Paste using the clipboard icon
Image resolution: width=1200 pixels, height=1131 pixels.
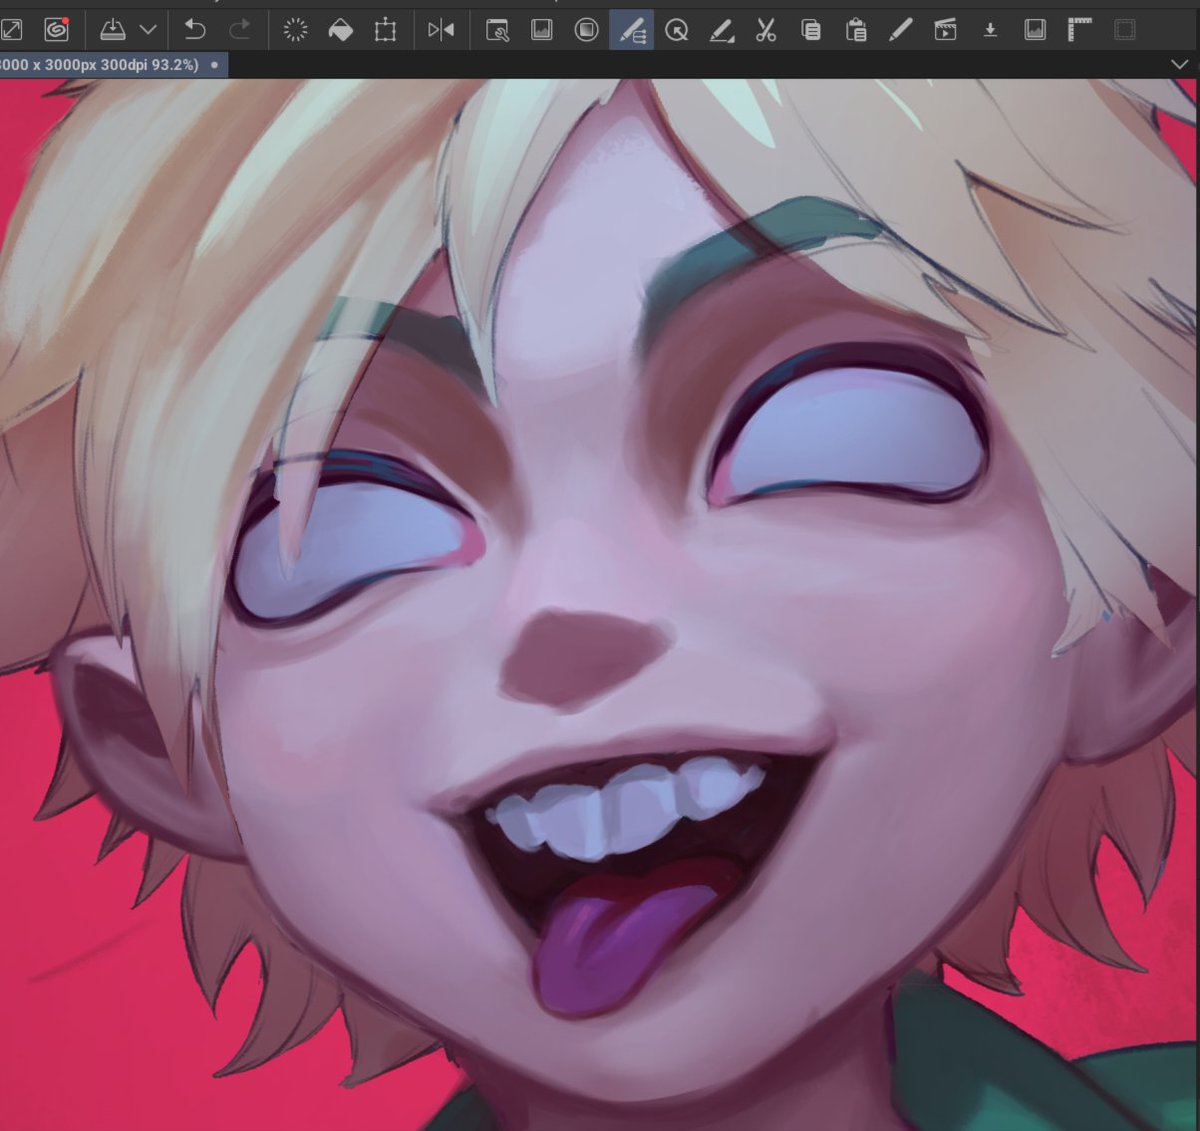pyautogui.click(x=856, y=30)
